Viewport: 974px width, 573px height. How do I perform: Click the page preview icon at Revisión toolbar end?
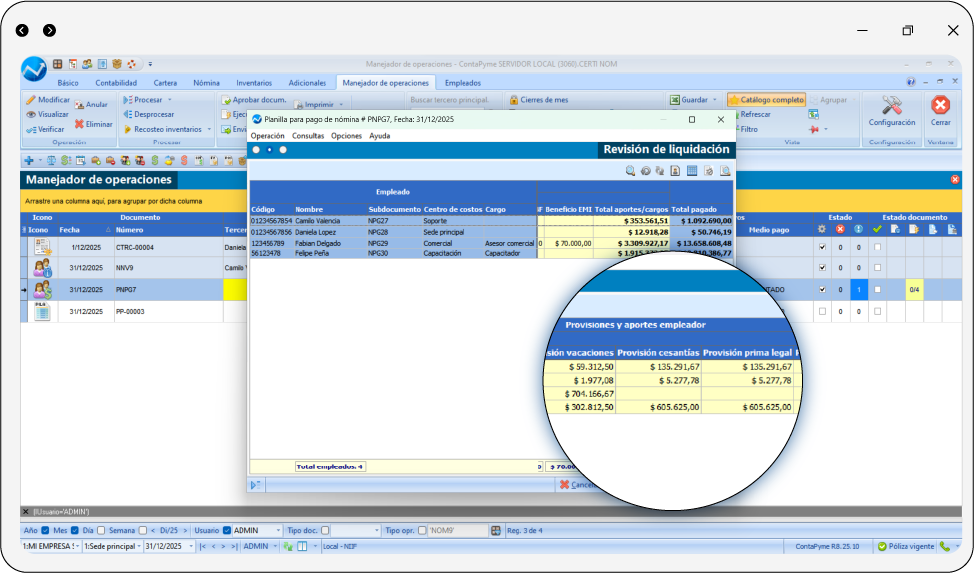coord(725,171)
